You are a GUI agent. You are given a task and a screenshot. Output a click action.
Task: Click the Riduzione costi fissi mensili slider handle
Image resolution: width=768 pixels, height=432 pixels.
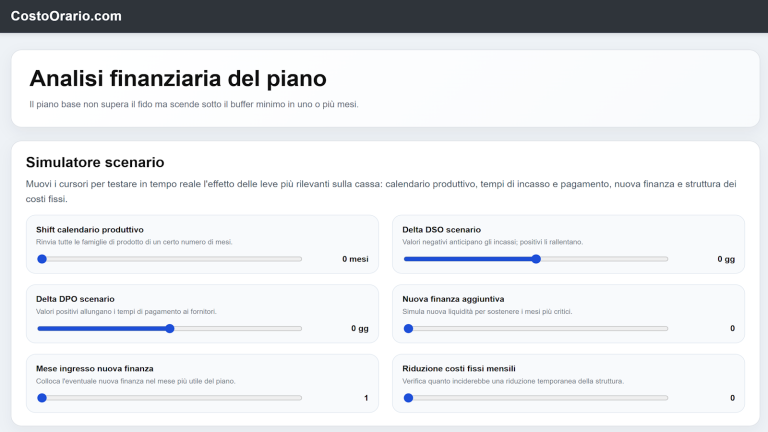click(408, 398)
